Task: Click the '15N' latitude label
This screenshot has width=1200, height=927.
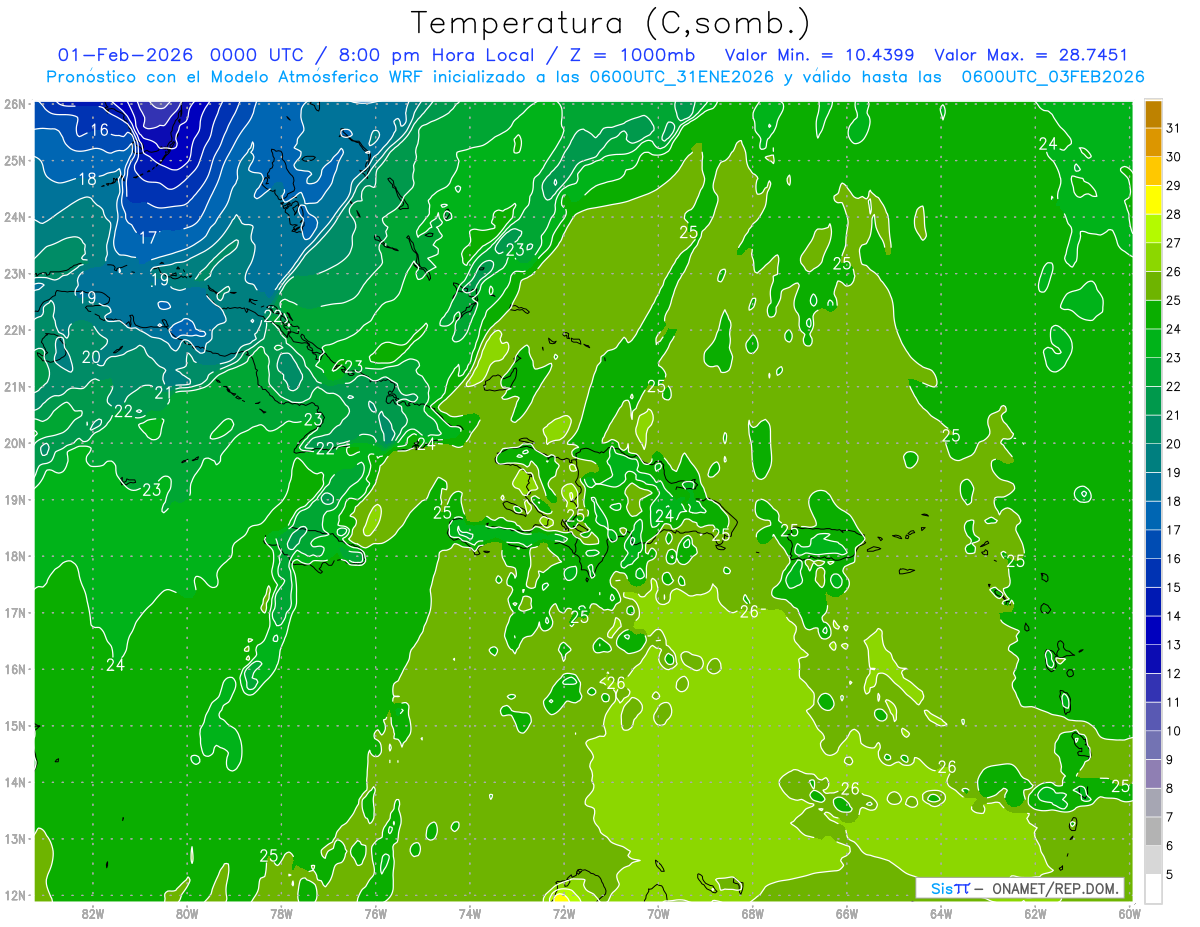Action: (15, 726)
